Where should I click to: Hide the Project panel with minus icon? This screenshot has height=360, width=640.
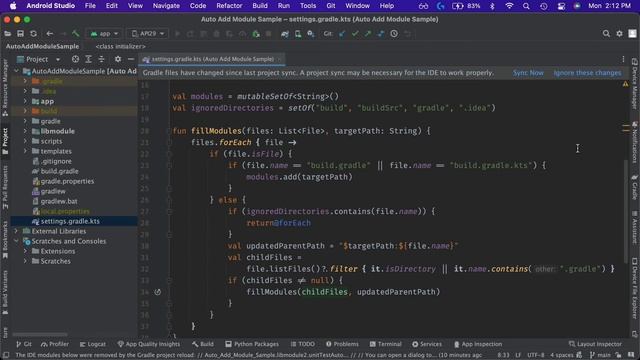tap(131, 59)
